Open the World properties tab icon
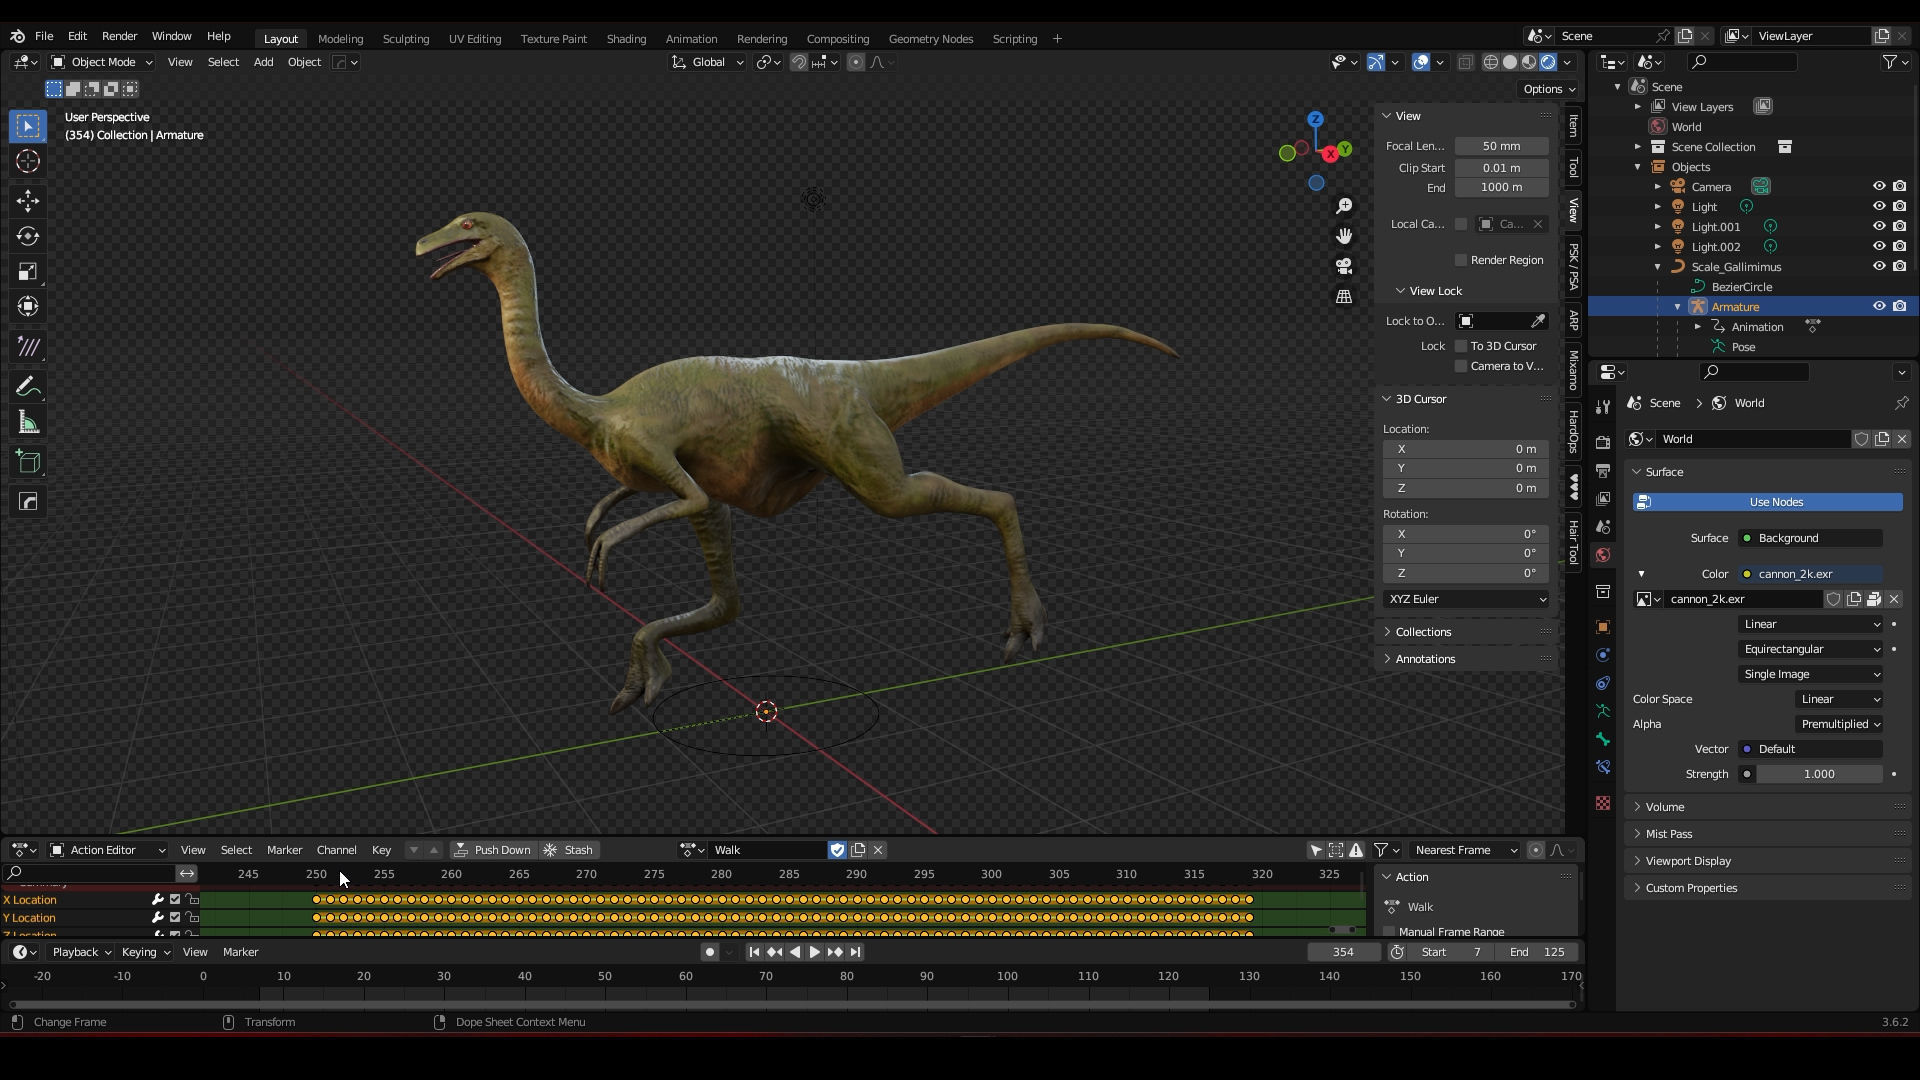The image size is (1920, 1080). tap(1603, 555)
